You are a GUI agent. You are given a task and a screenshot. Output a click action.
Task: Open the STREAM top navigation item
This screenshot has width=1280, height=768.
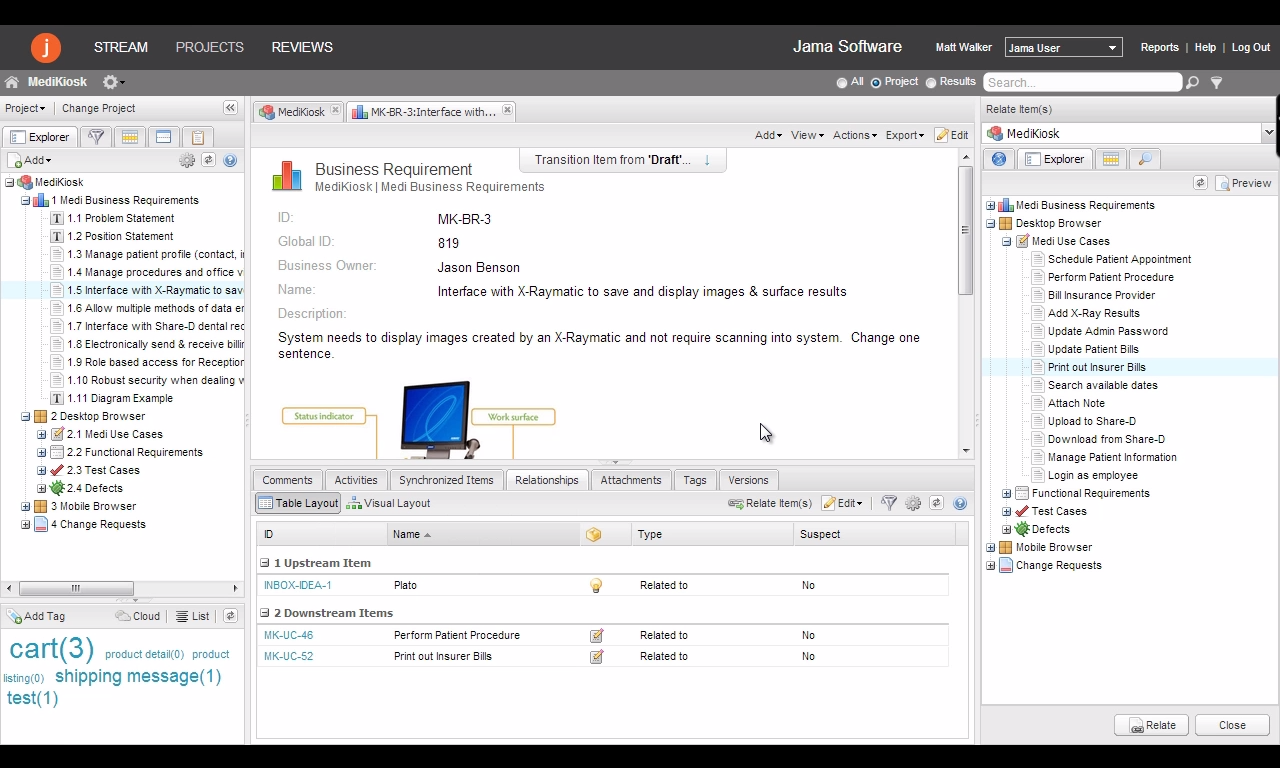point(121,47)
